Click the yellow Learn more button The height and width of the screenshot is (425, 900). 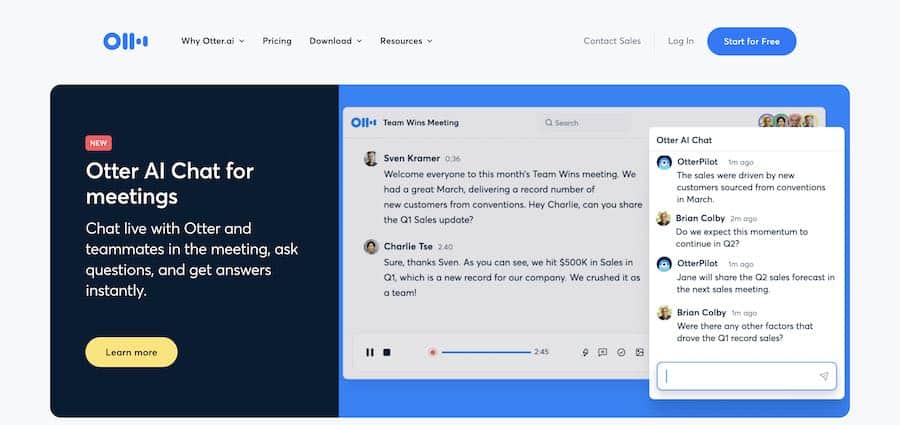point(131,352)
